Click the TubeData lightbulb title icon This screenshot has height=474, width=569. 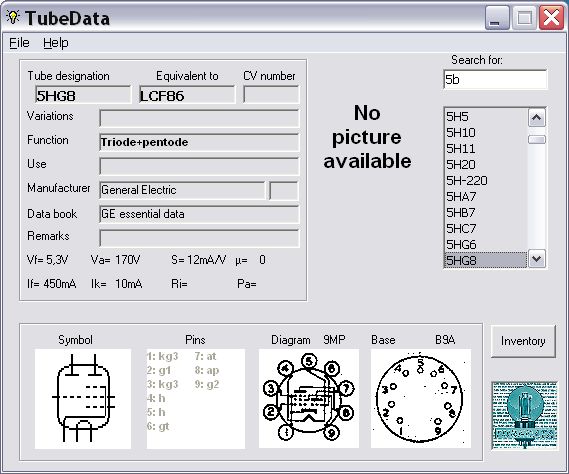[x=13, y=17]
